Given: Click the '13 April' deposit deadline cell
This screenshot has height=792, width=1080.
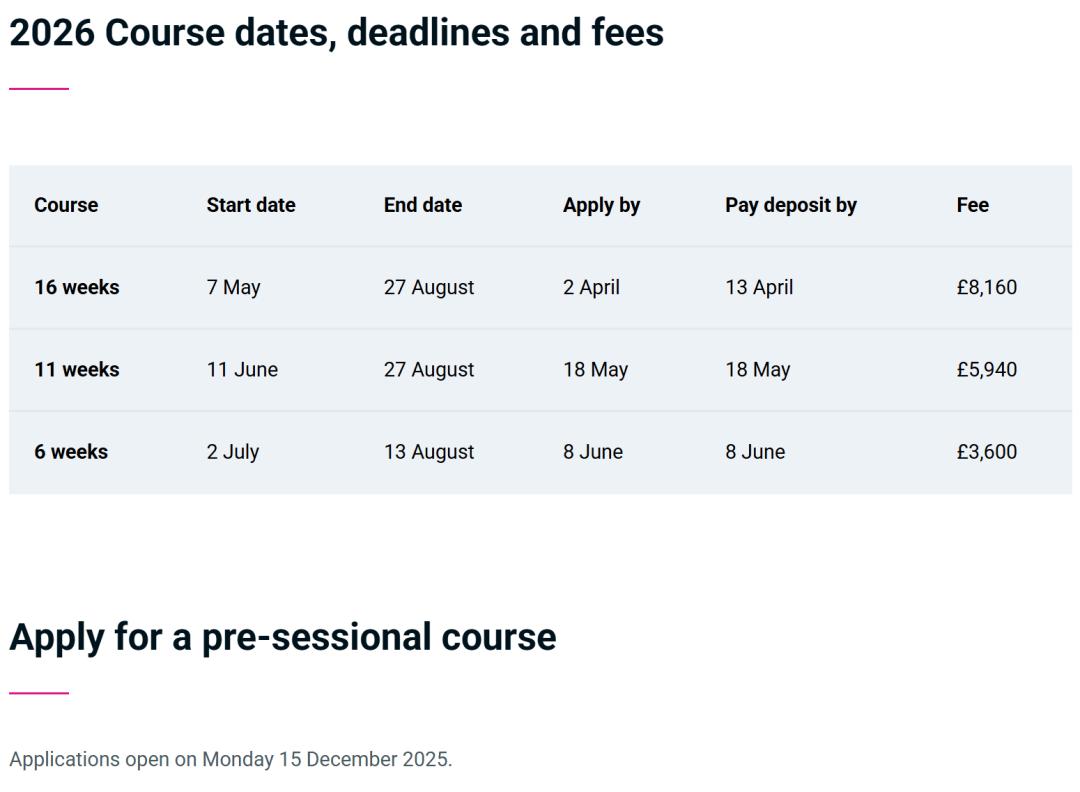Looking at the screenshot, I should click(759, 287).
